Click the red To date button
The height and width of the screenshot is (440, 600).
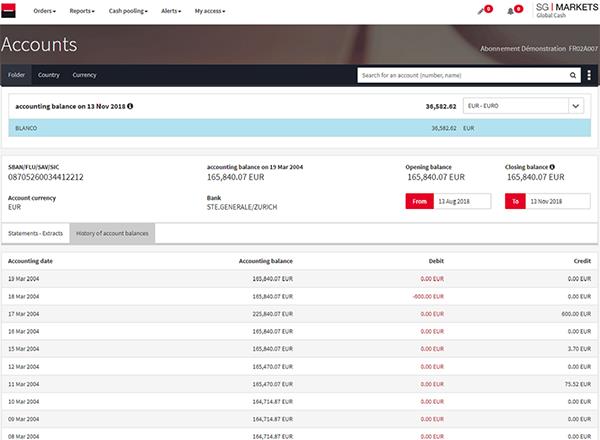518,201
